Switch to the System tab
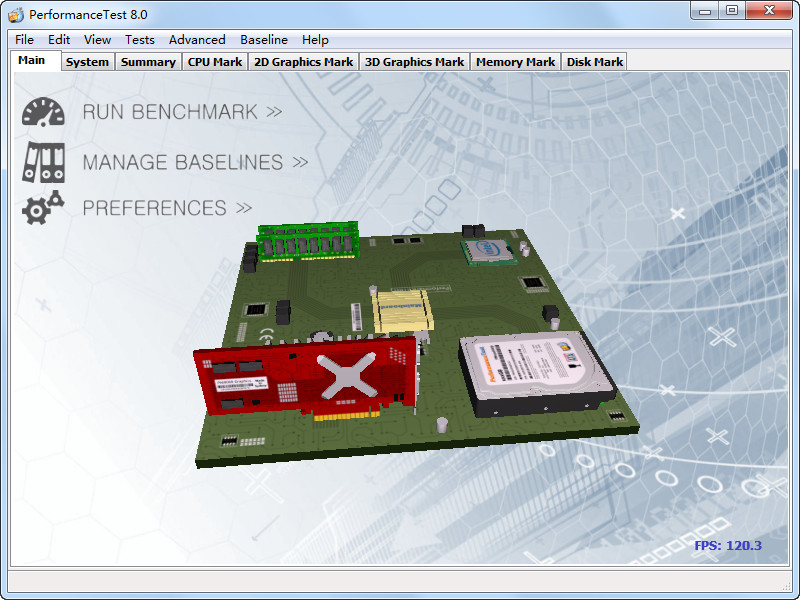Image resolution: width=800 pixels, height=600 pixels. 87,62
